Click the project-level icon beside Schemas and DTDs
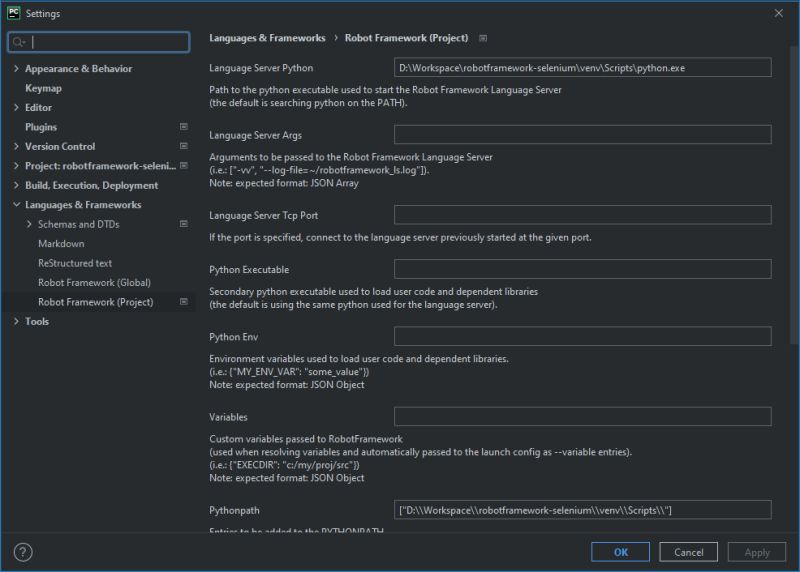Image resolution: width=800 pixels, height=572 pixels. [x=184, y=224]
